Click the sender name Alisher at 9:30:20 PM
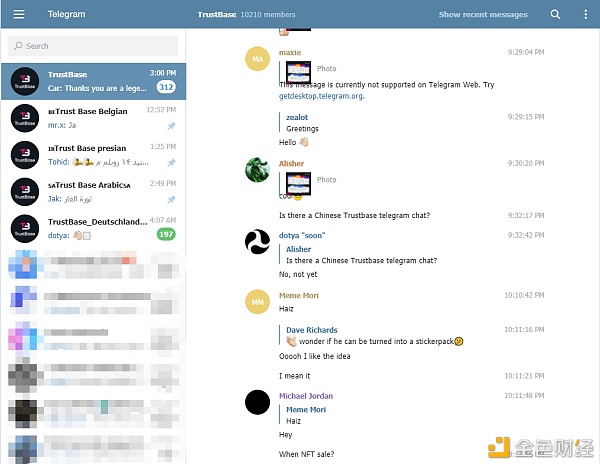600x464 pixels. tap(291, 164)
